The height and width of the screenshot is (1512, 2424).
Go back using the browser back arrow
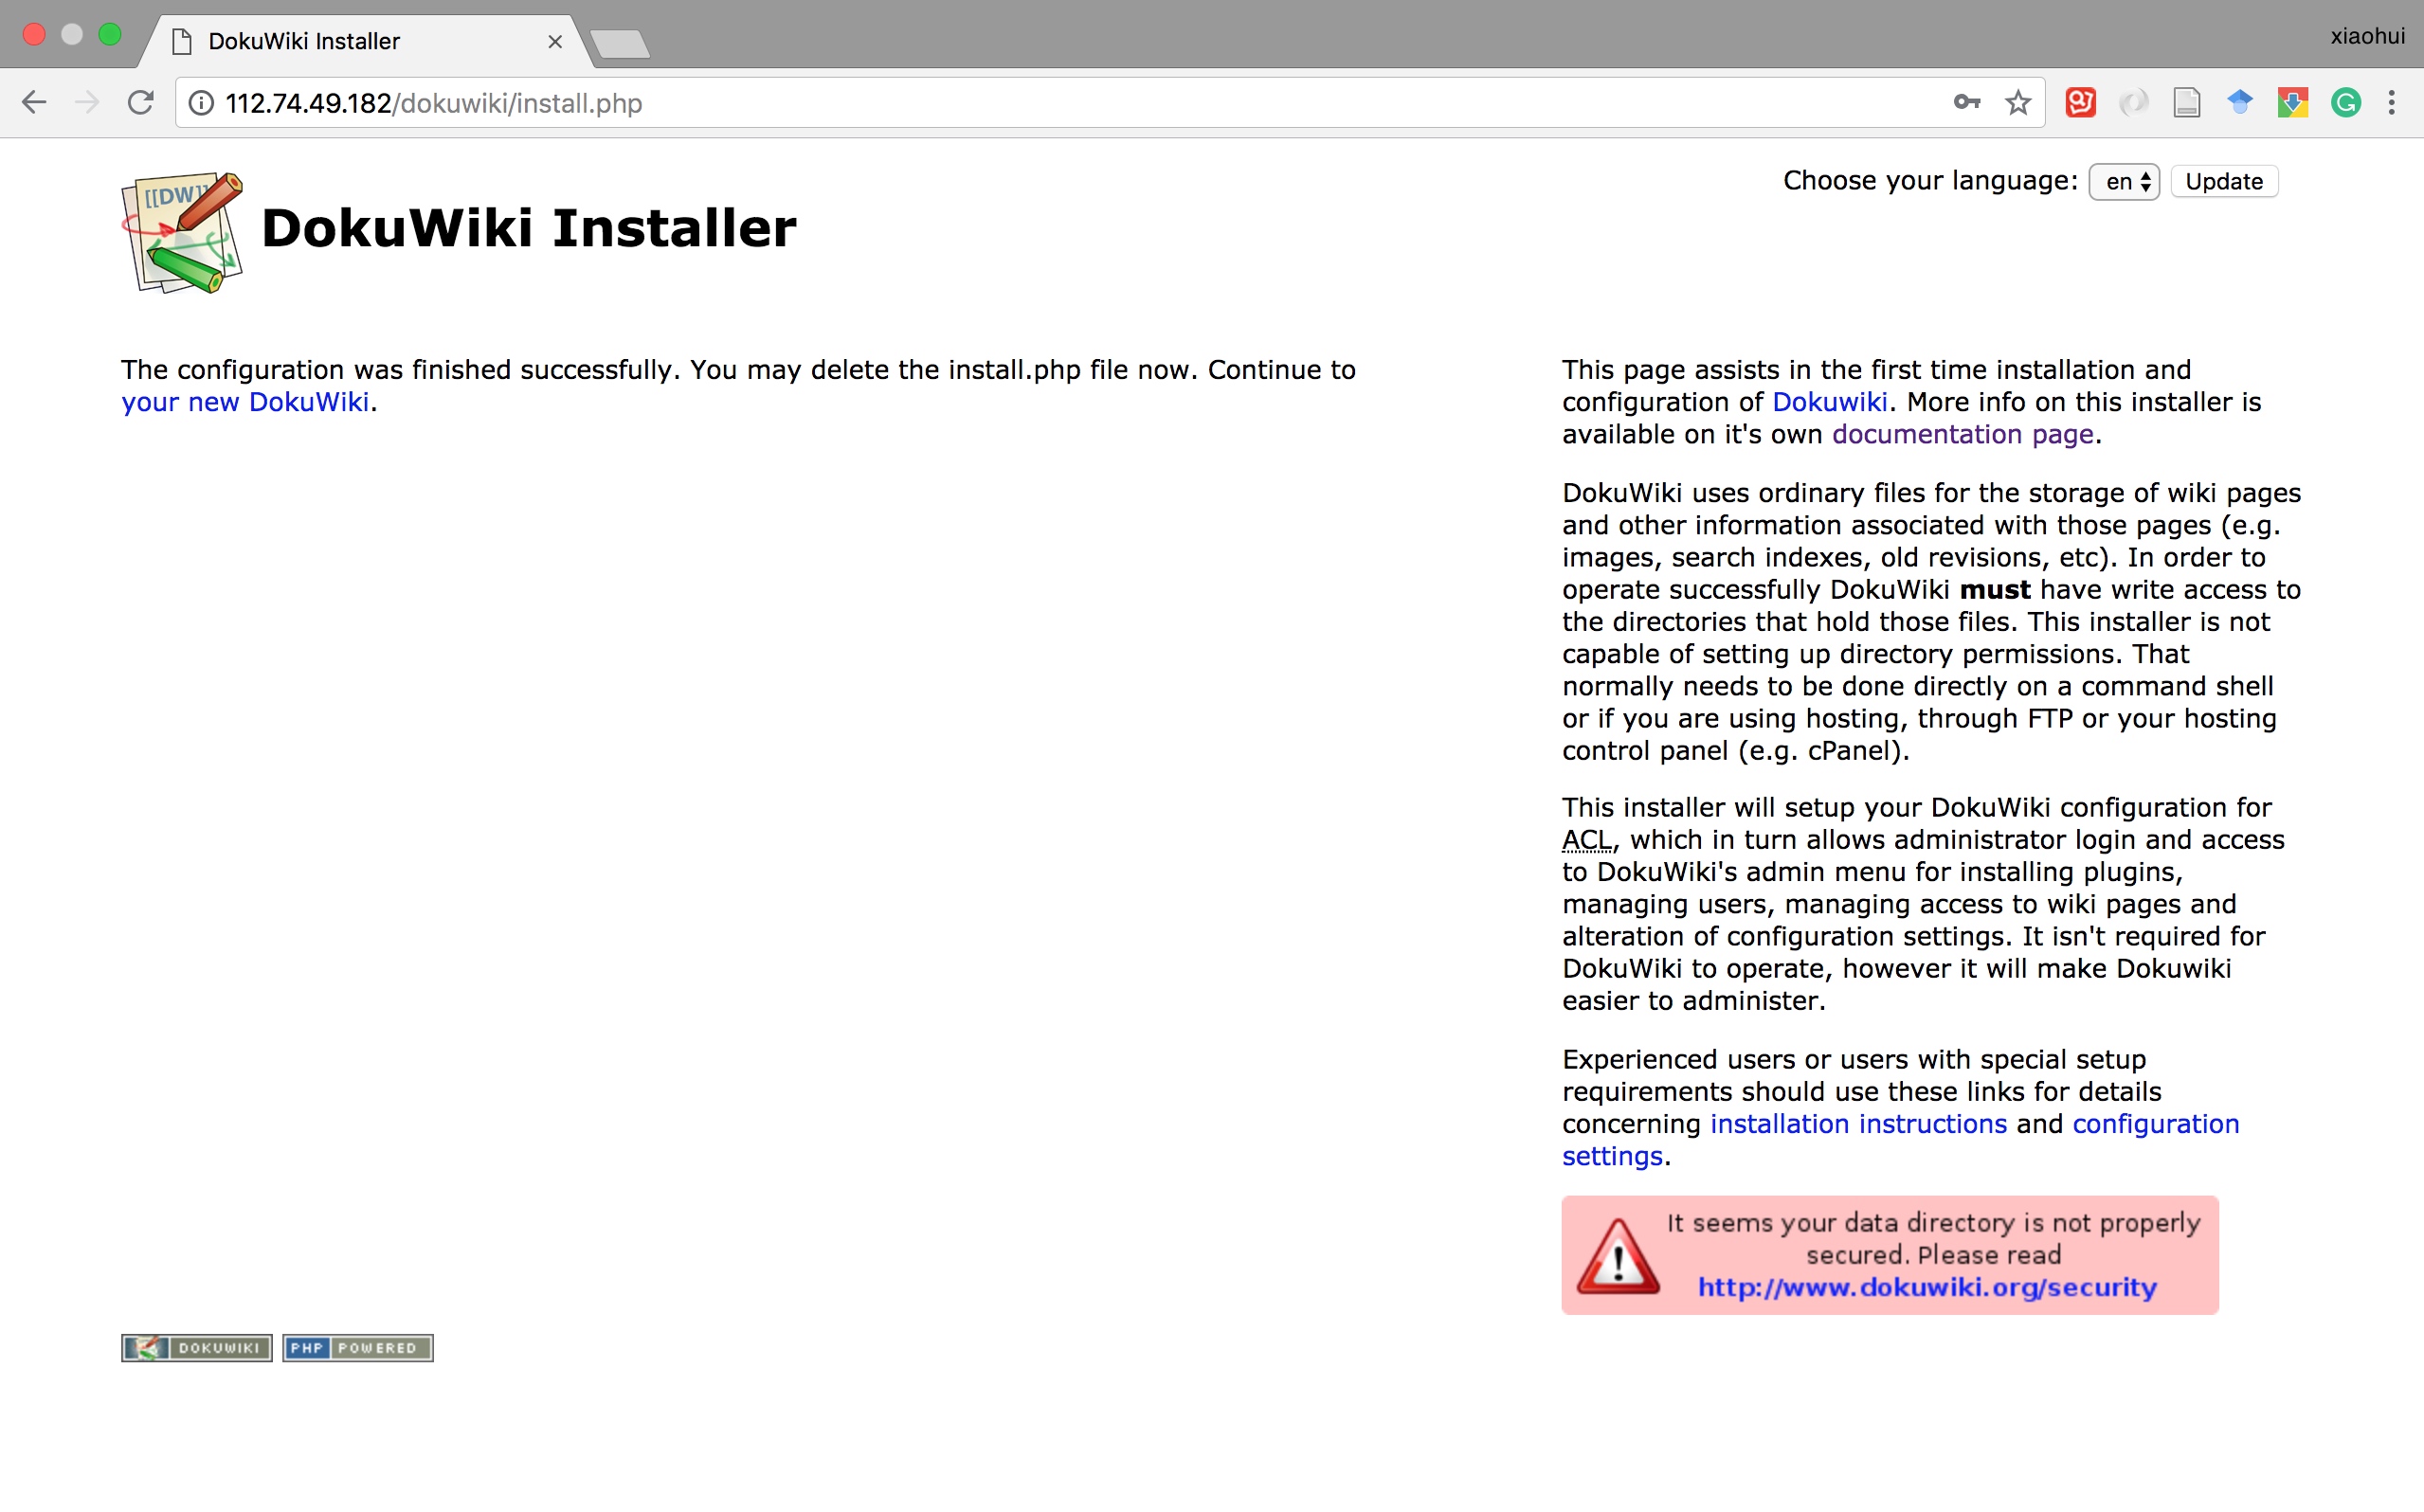click(34, 103)
